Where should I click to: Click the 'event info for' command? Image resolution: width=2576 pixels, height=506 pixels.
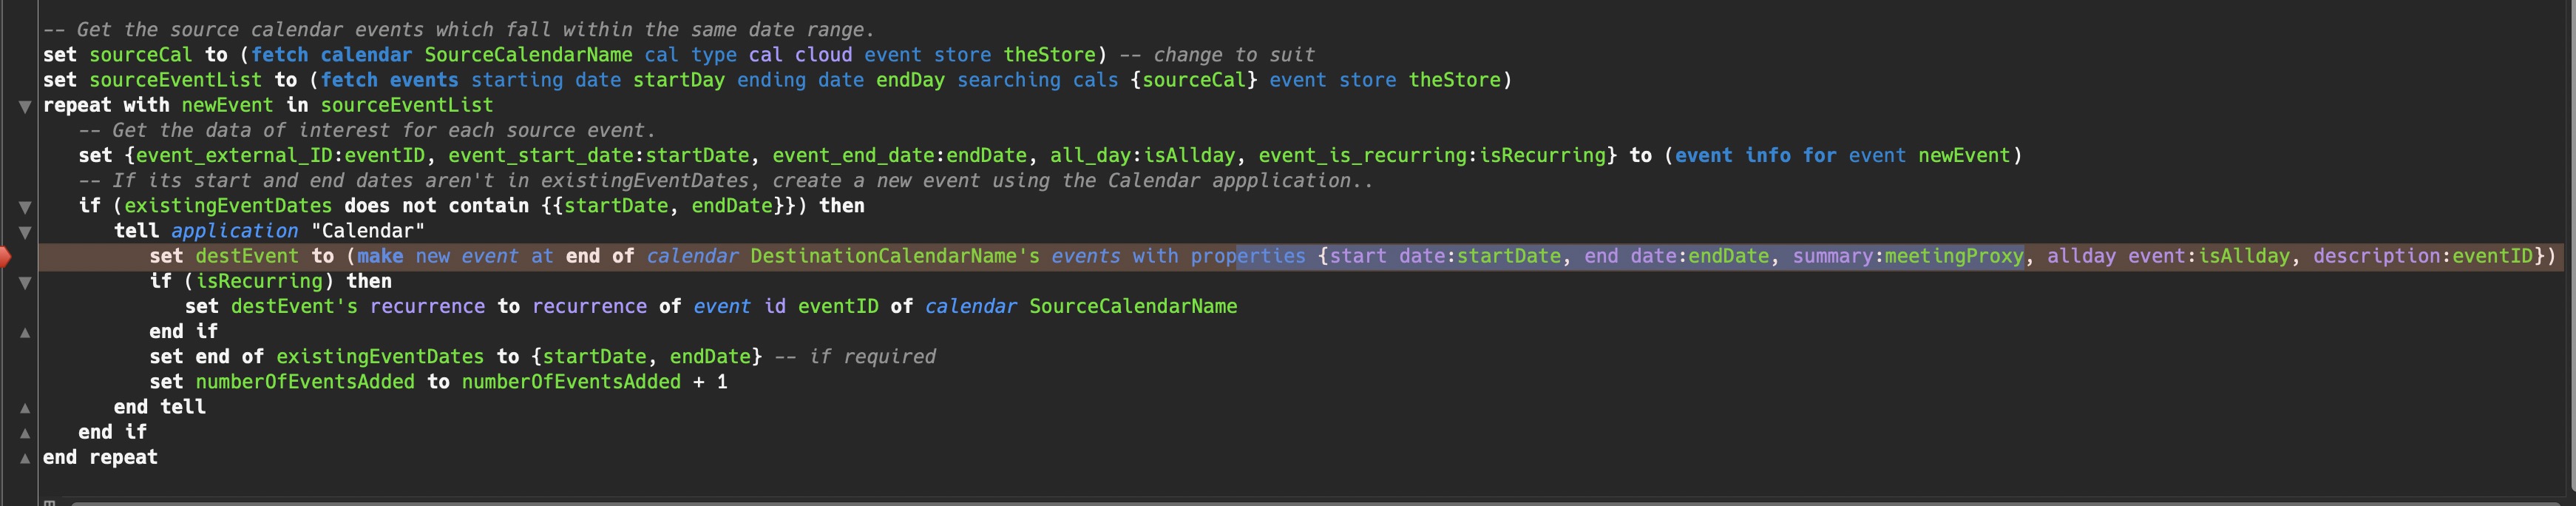1755,156
